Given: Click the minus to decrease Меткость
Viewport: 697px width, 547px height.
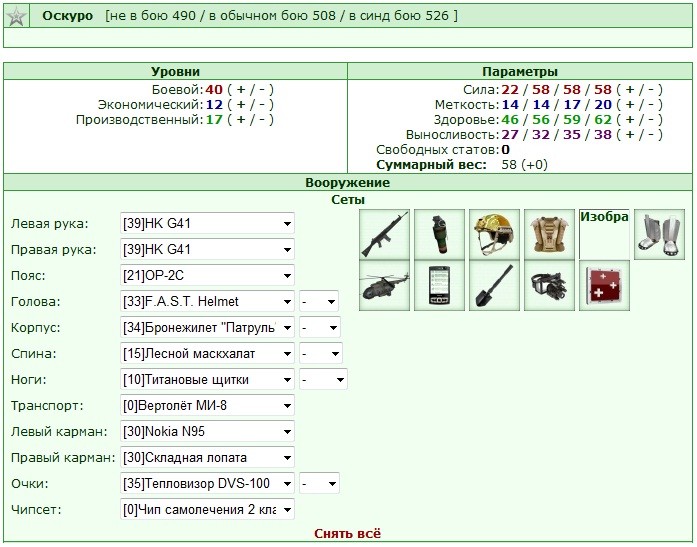Looking at the screenshot, I should click(651, 105).
